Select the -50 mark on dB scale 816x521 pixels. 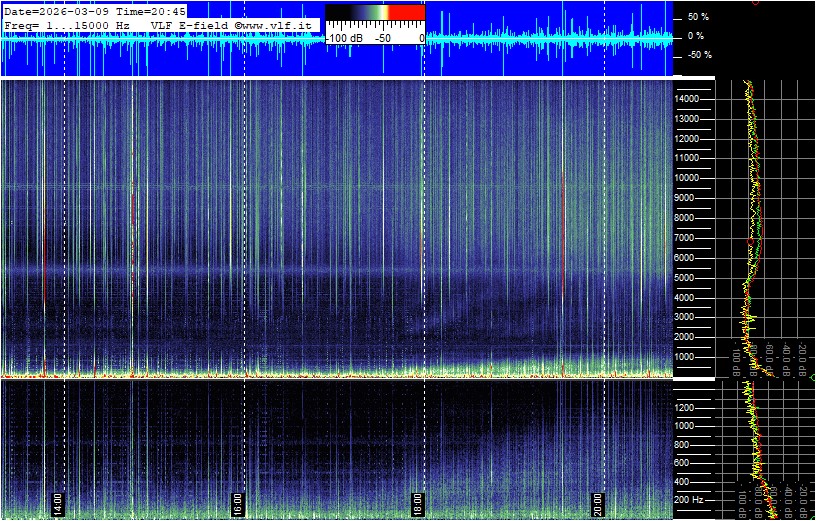(382, 37)
